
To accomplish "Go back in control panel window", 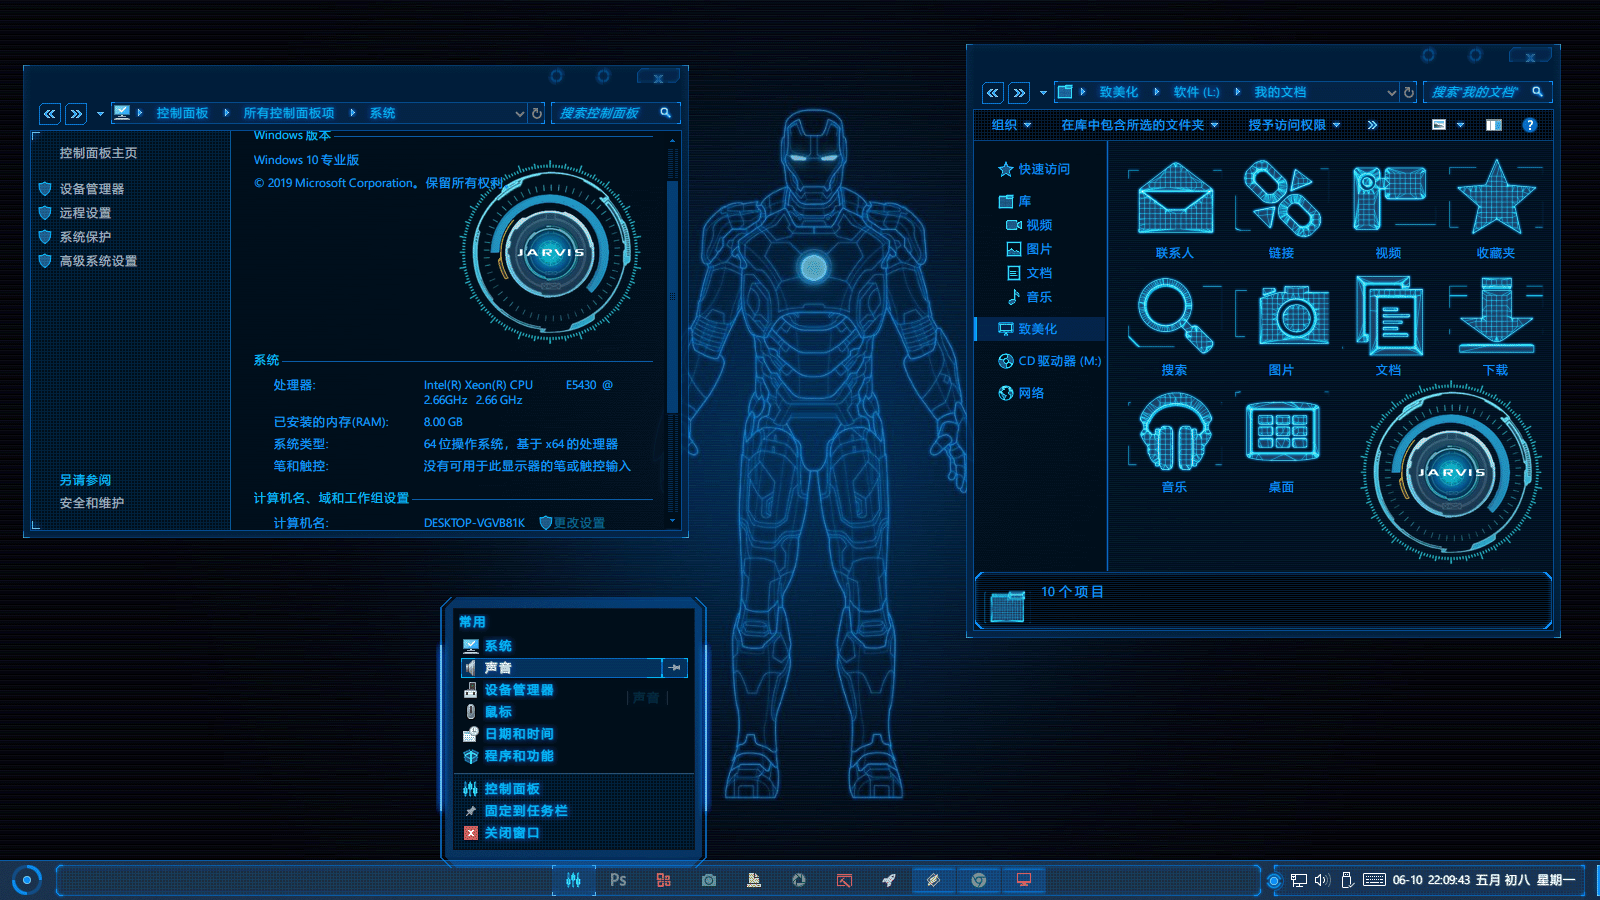I will (49, 114).
